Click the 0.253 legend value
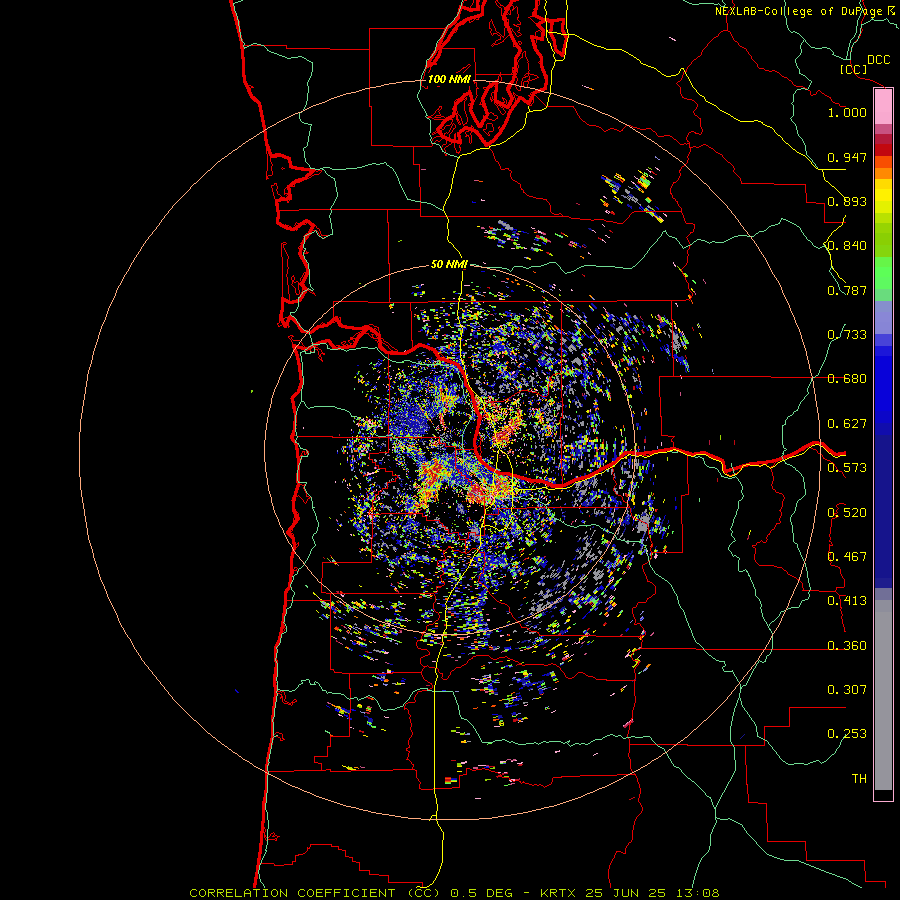Image resolution: width=900 pixels, height=900 pixels. (x=847, y=734)
